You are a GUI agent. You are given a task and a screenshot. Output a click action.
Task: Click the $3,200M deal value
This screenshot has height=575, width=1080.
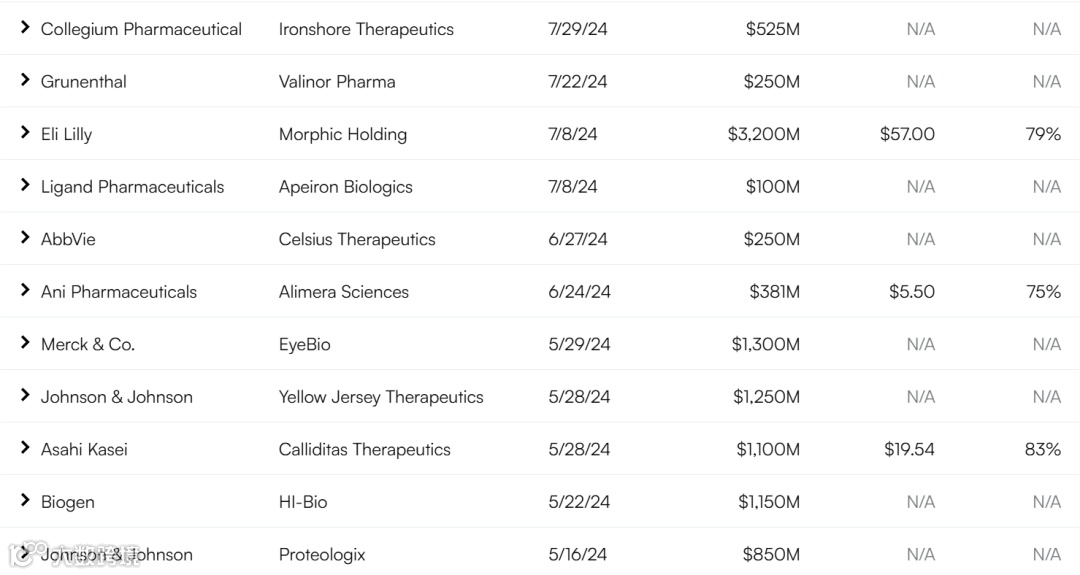click(764, 134)
